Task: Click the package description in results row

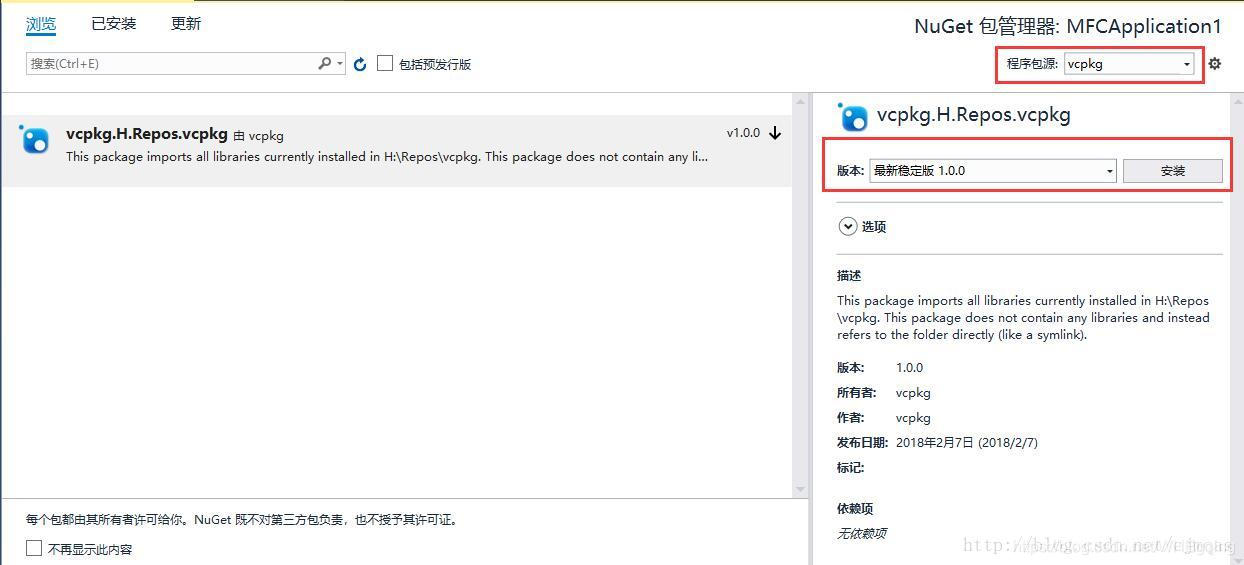Action: 387,157
